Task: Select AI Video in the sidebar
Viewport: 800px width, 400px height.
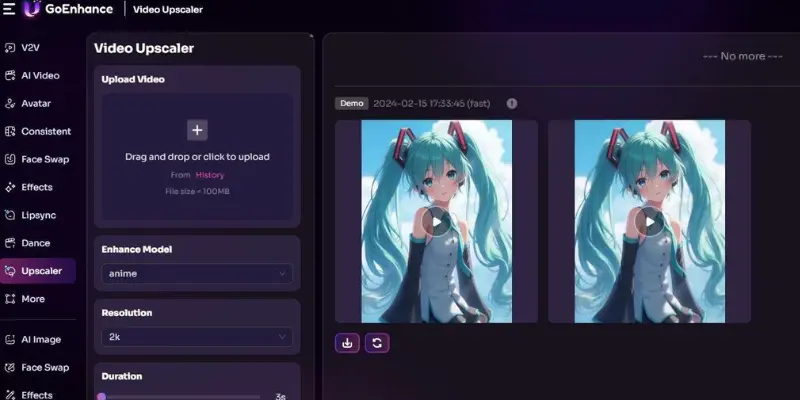Action: 40,76
